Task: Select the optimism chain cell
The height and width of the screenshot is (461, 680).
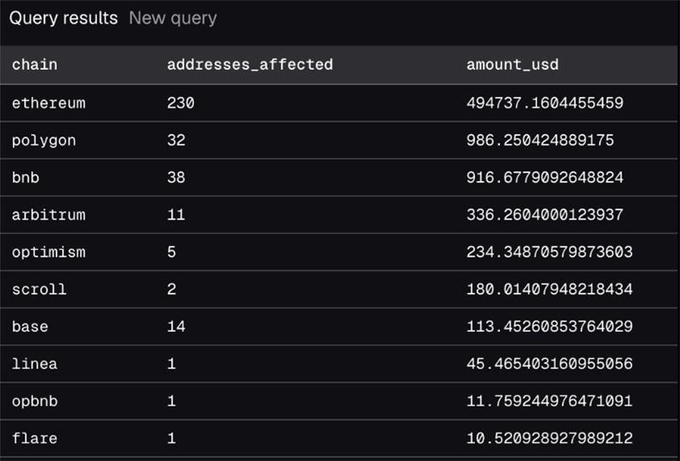Action: click(x=49, y=252)
